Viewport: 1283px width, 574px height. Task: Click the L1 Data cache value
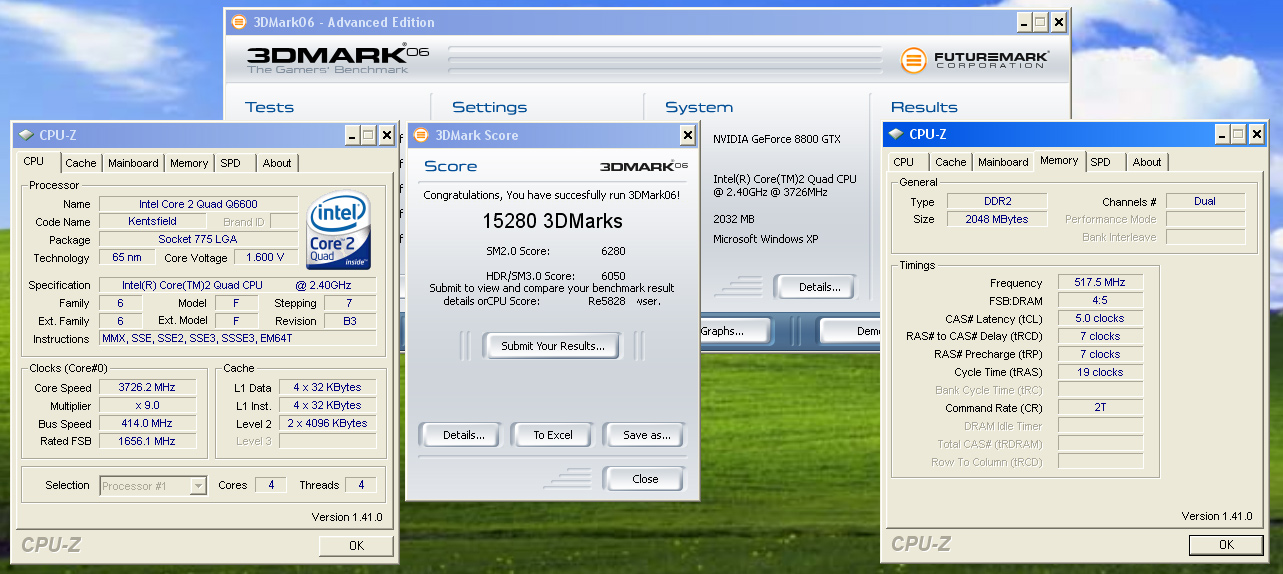click(328, 388)
